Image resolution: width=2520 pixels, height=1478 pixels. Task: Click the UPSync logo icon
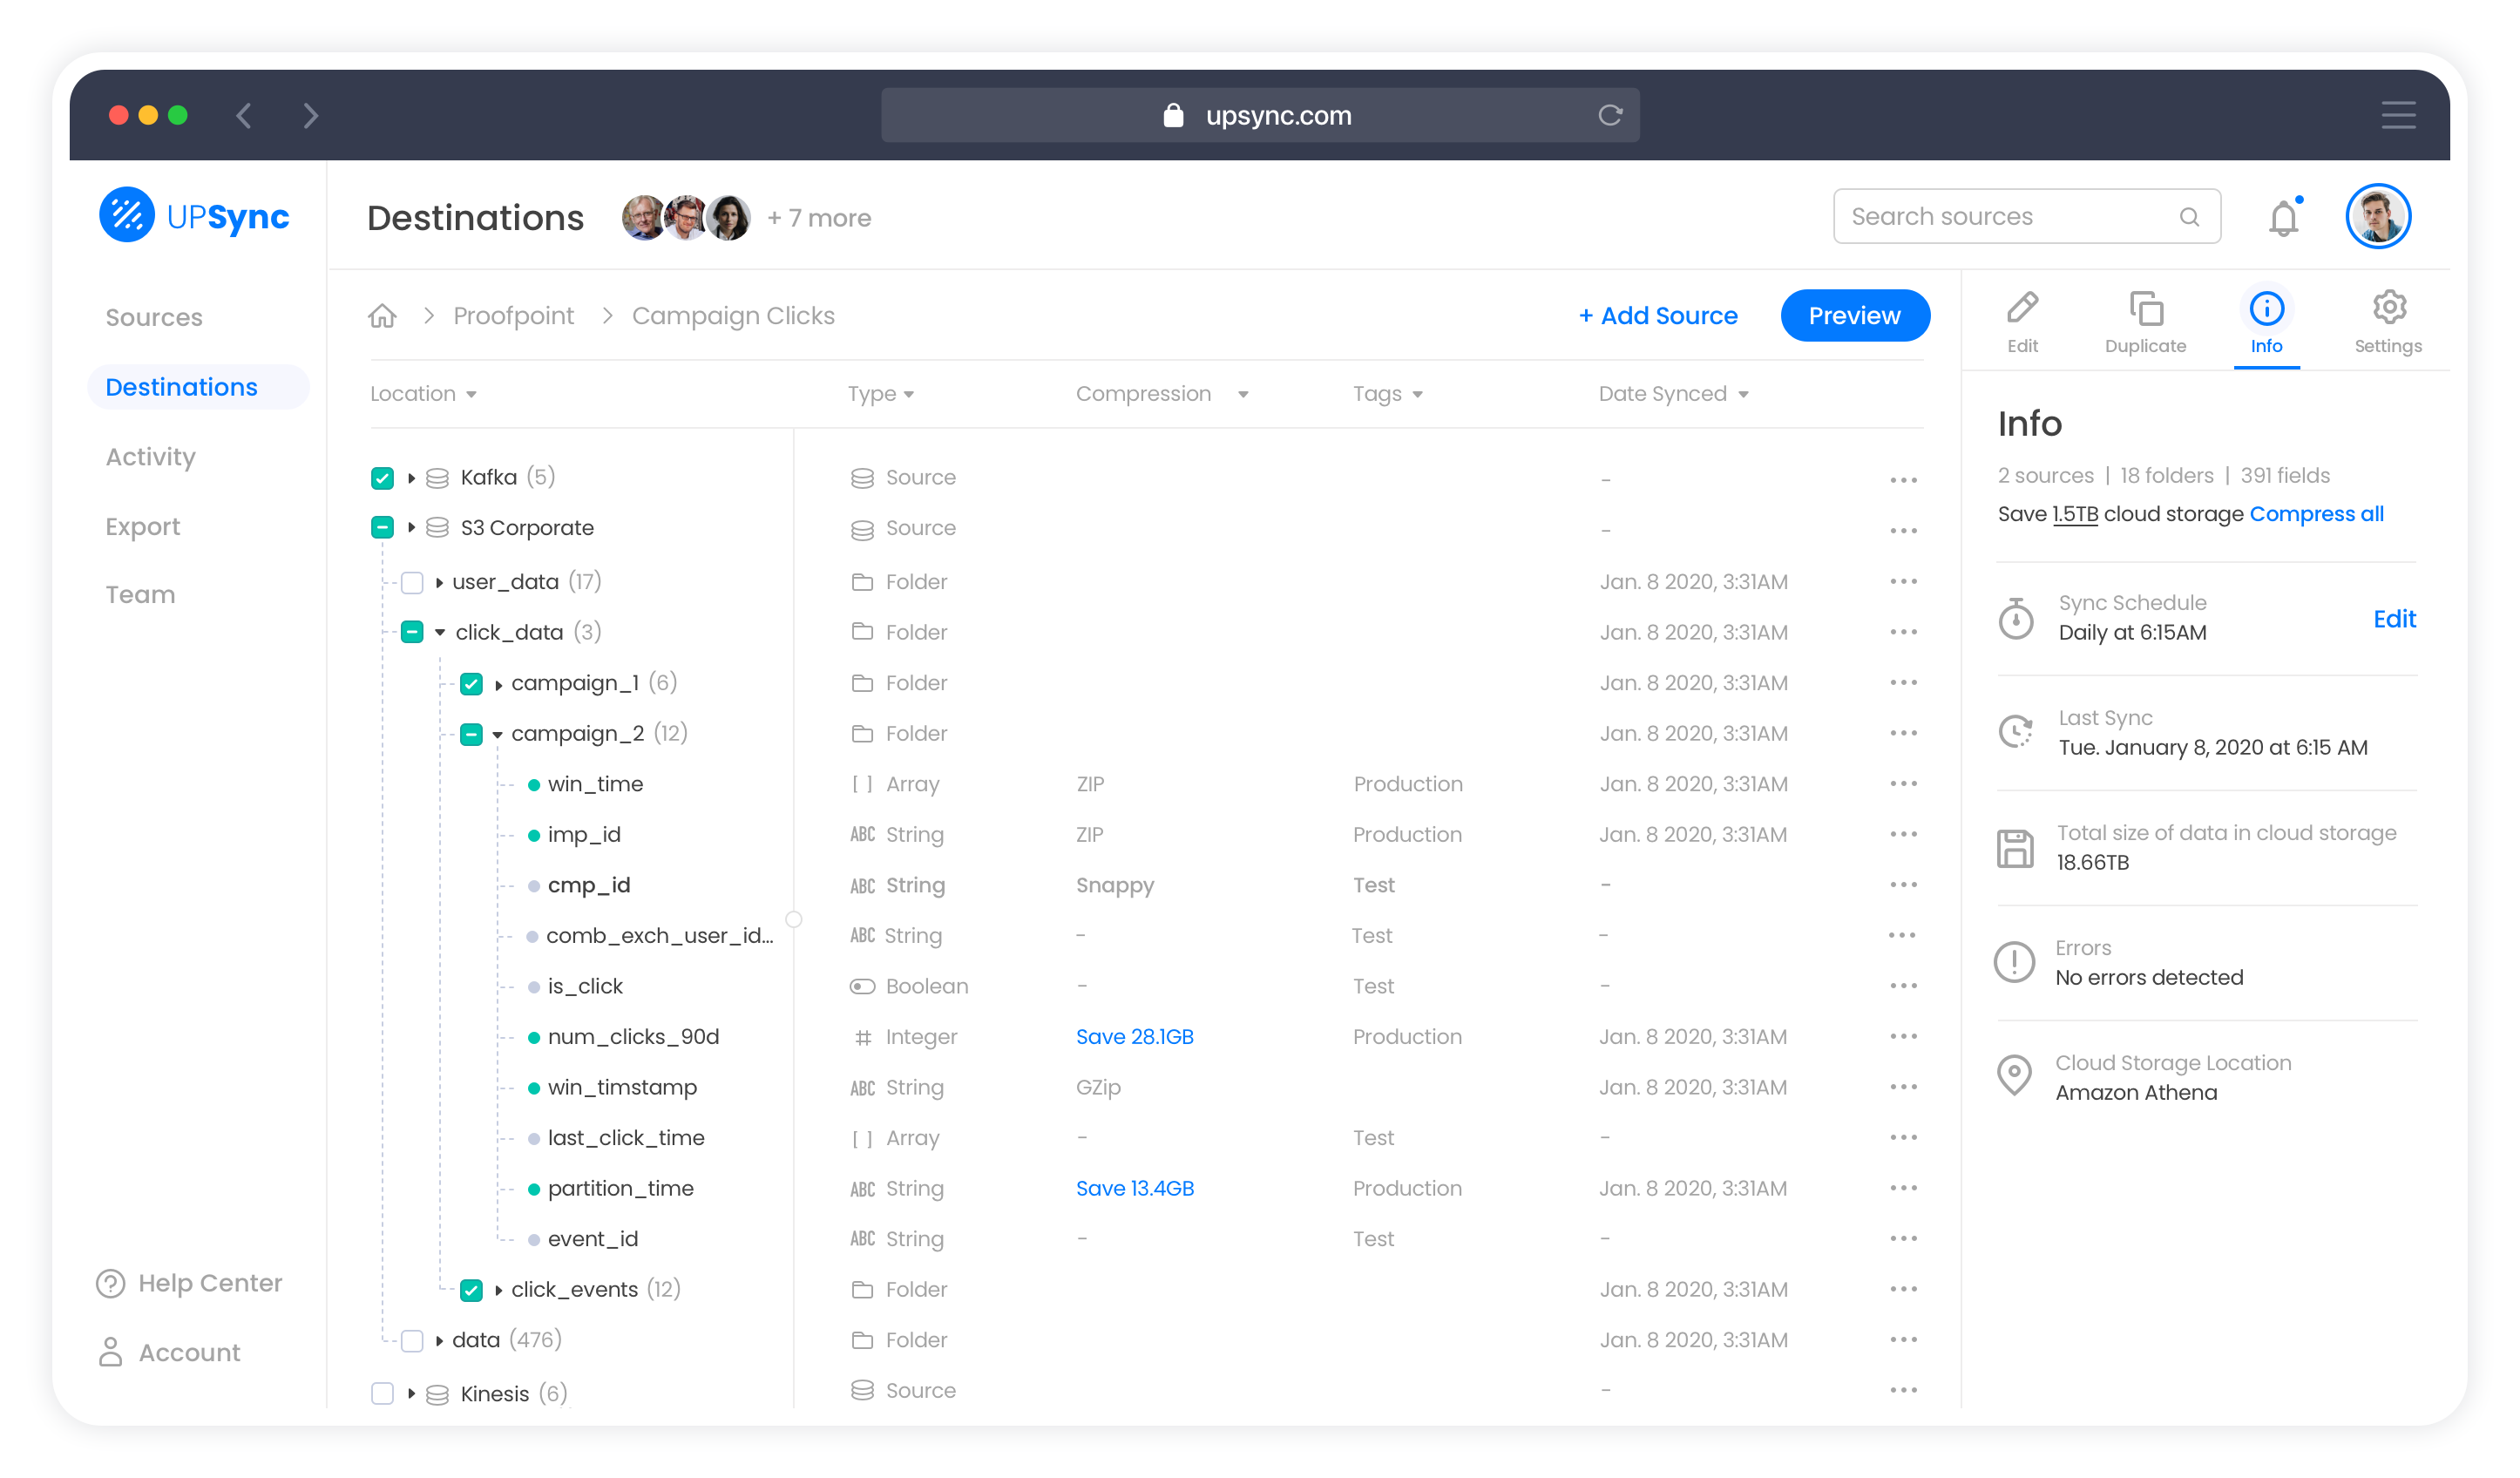127,215
